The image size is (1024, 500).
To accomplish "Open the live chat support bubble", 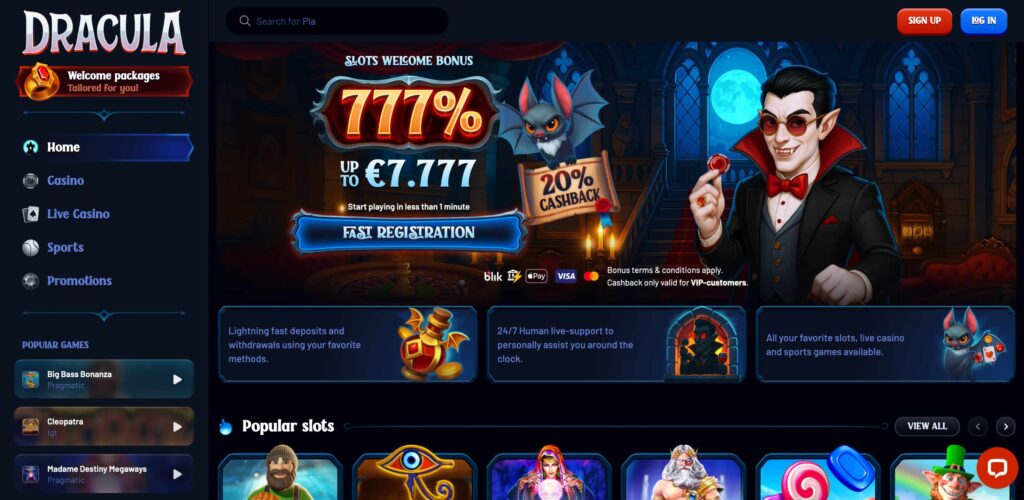I will pos(997,467).
